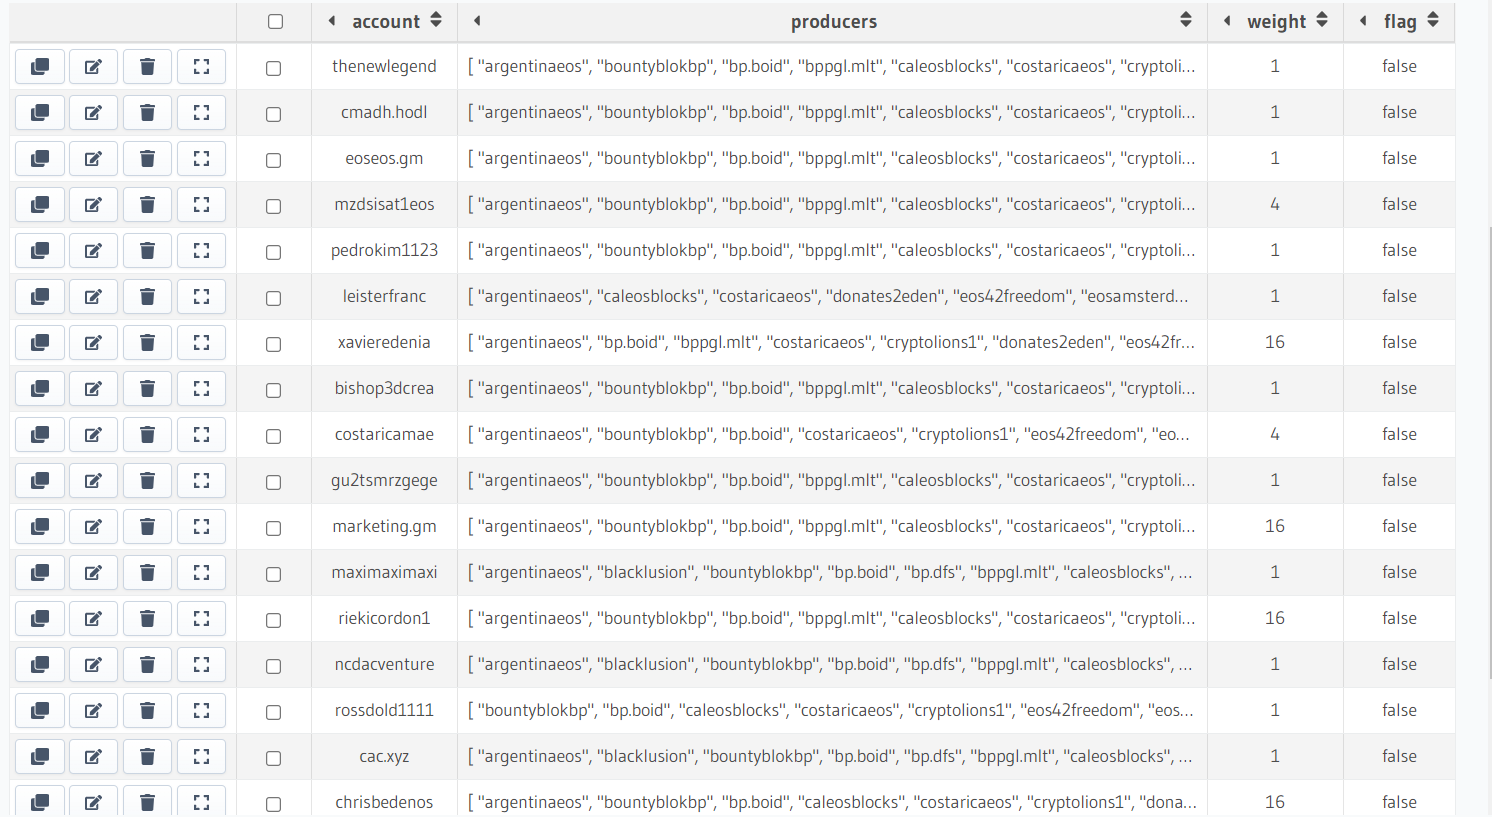Collapse the flag column left arrow
This screenshot has height=817, width=1492.
1363,21
